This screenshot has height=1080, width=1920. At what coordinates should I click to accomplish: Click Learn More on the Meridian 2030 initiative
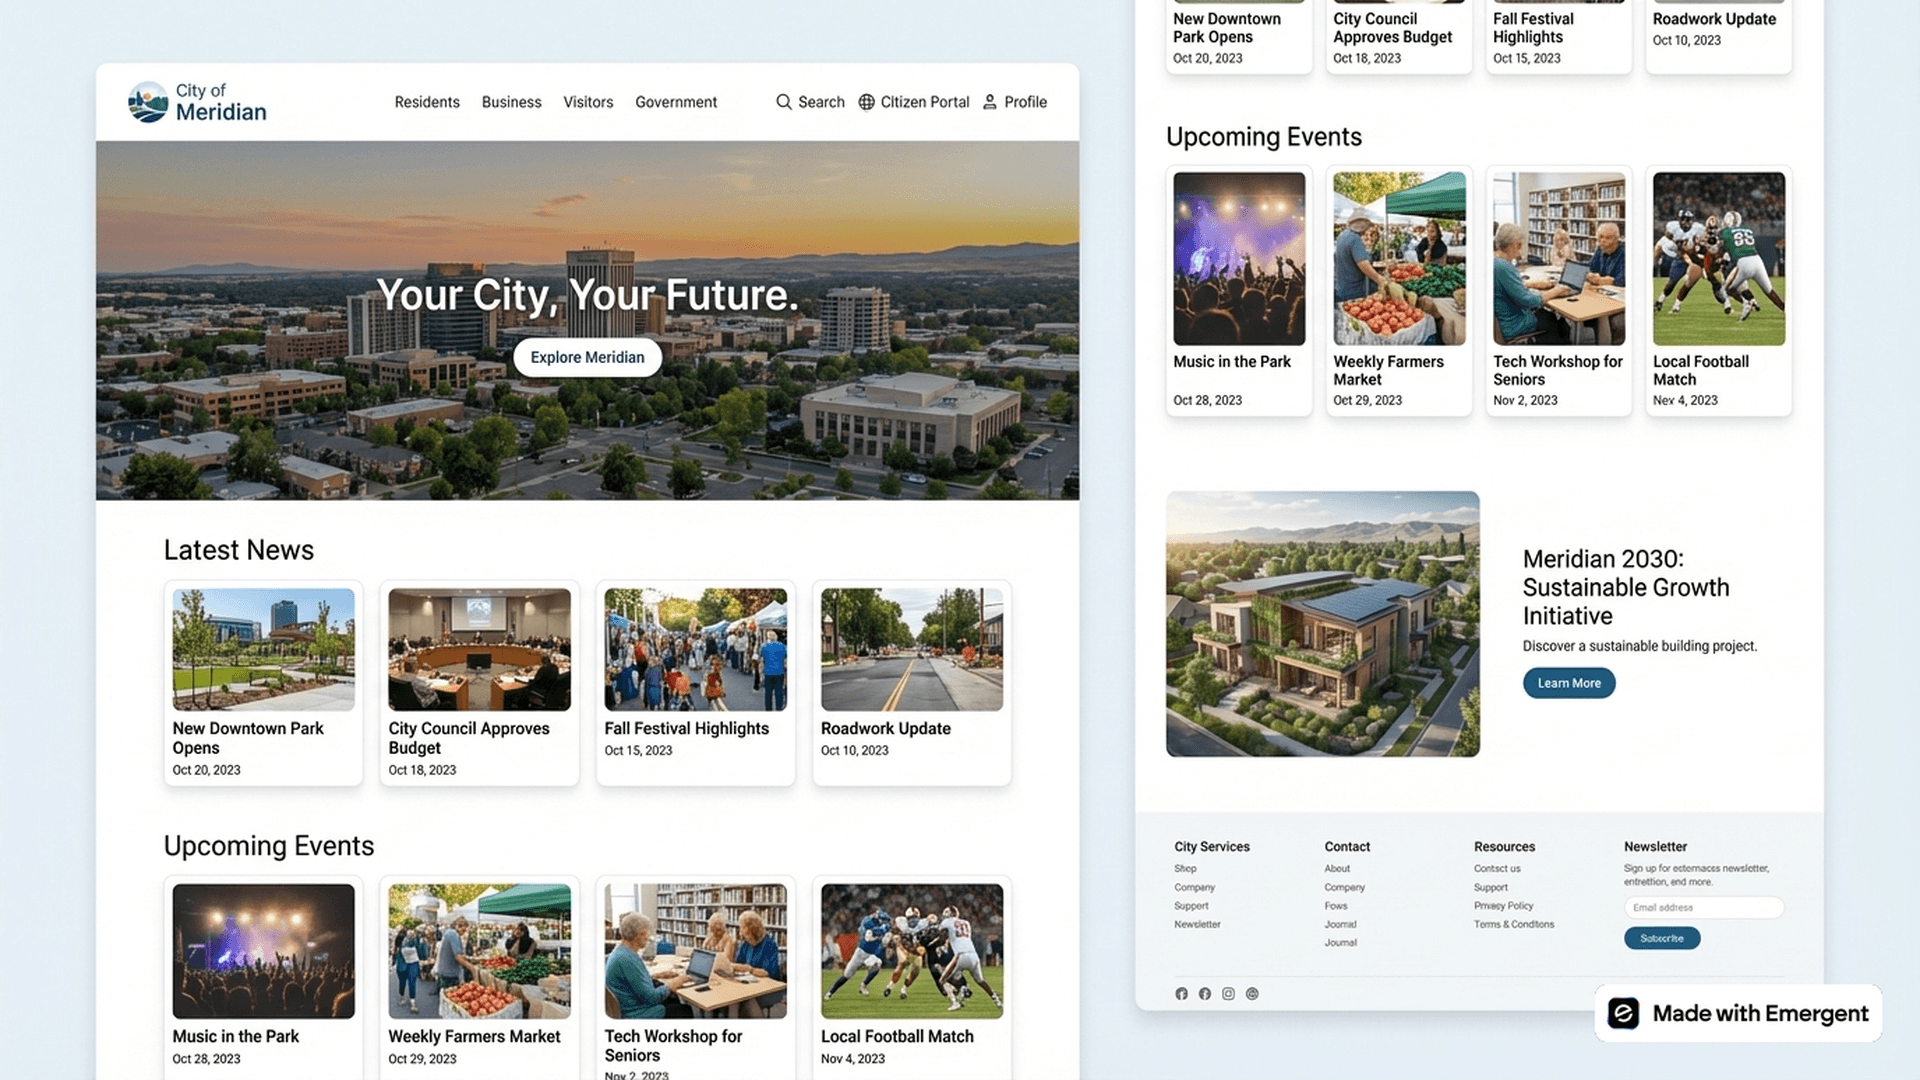1568,683
